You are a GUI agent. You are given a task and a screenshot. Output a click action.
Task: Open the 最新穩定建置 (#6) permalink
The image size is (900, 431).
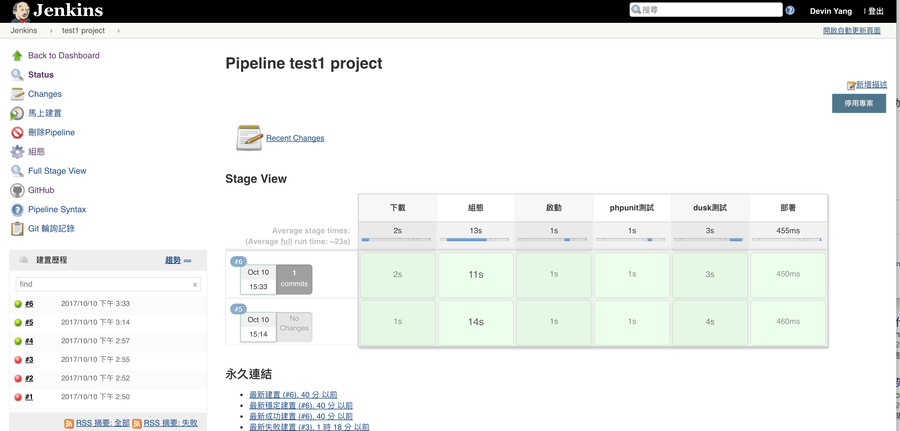[301, 406]
